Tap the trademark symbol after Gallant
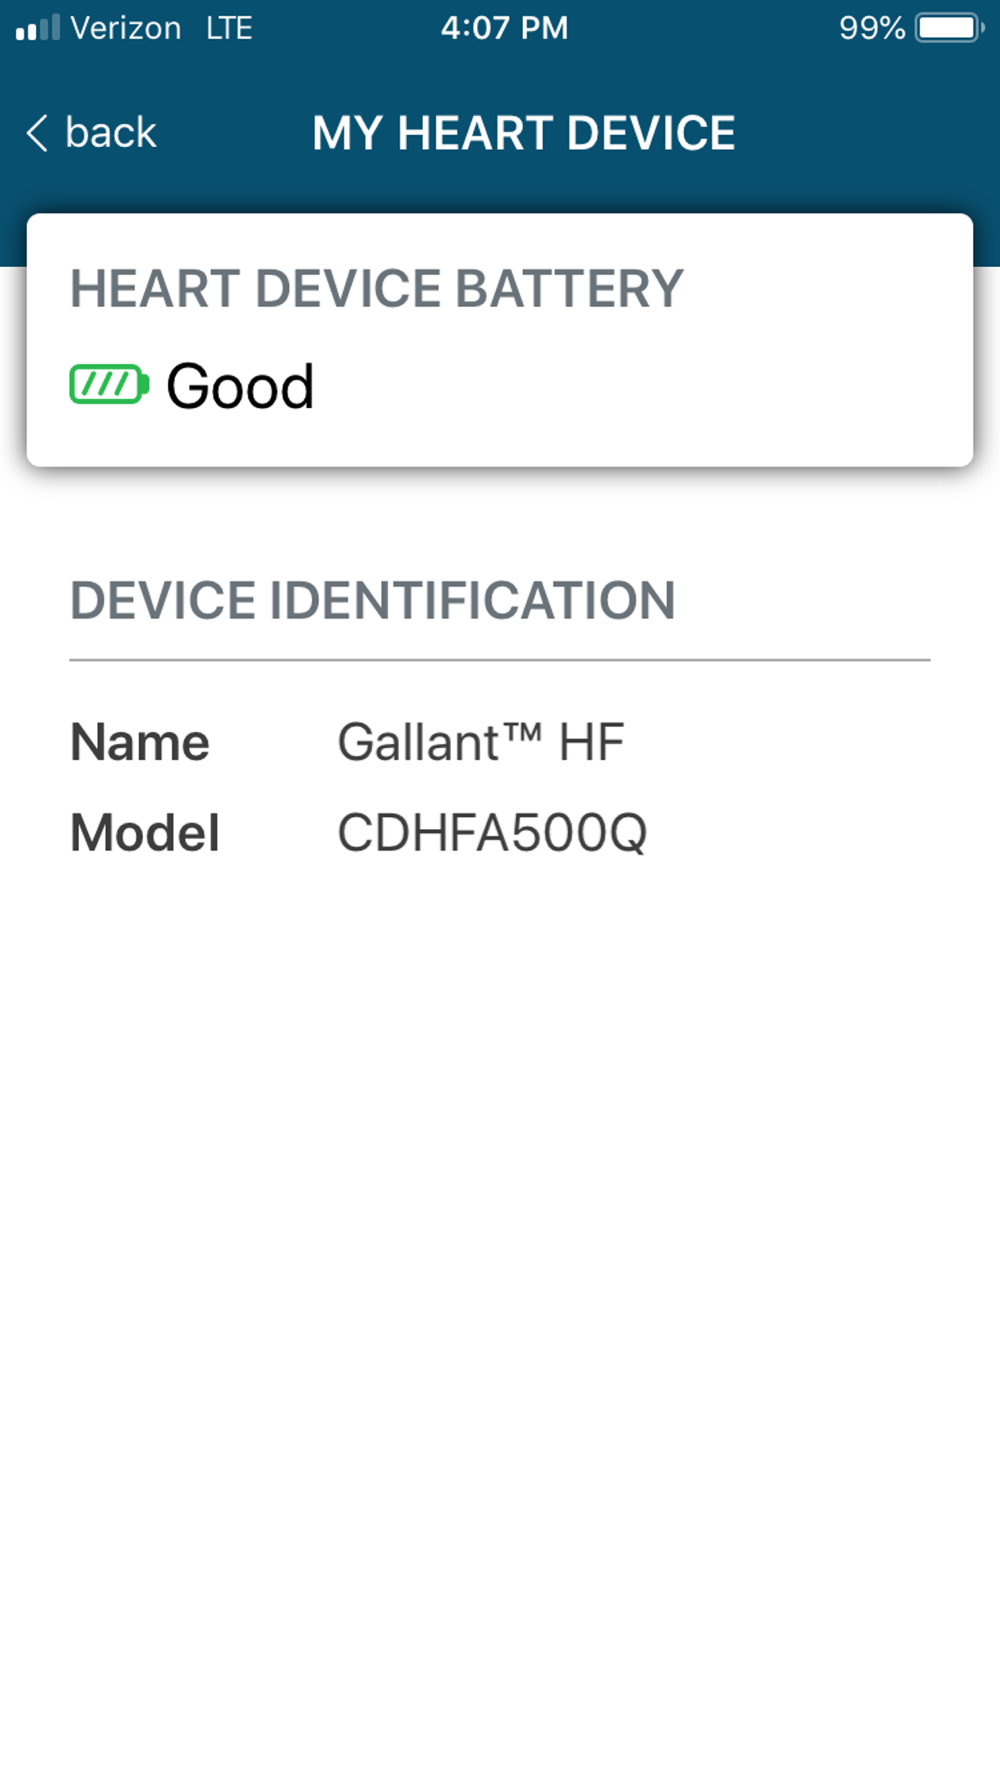Screen dimensions: 1000x1778 click(x=522, y=731)
